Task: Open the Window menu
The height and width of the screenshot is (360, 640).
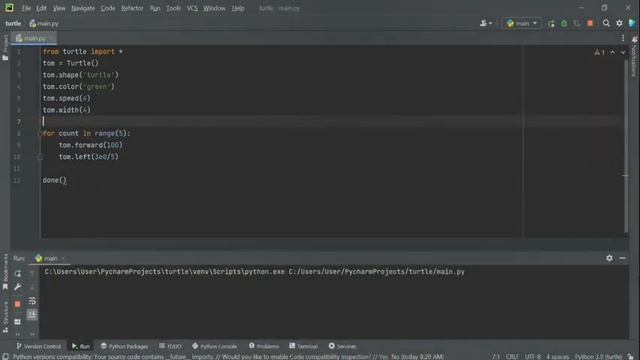Action: [x=214, y=8]
